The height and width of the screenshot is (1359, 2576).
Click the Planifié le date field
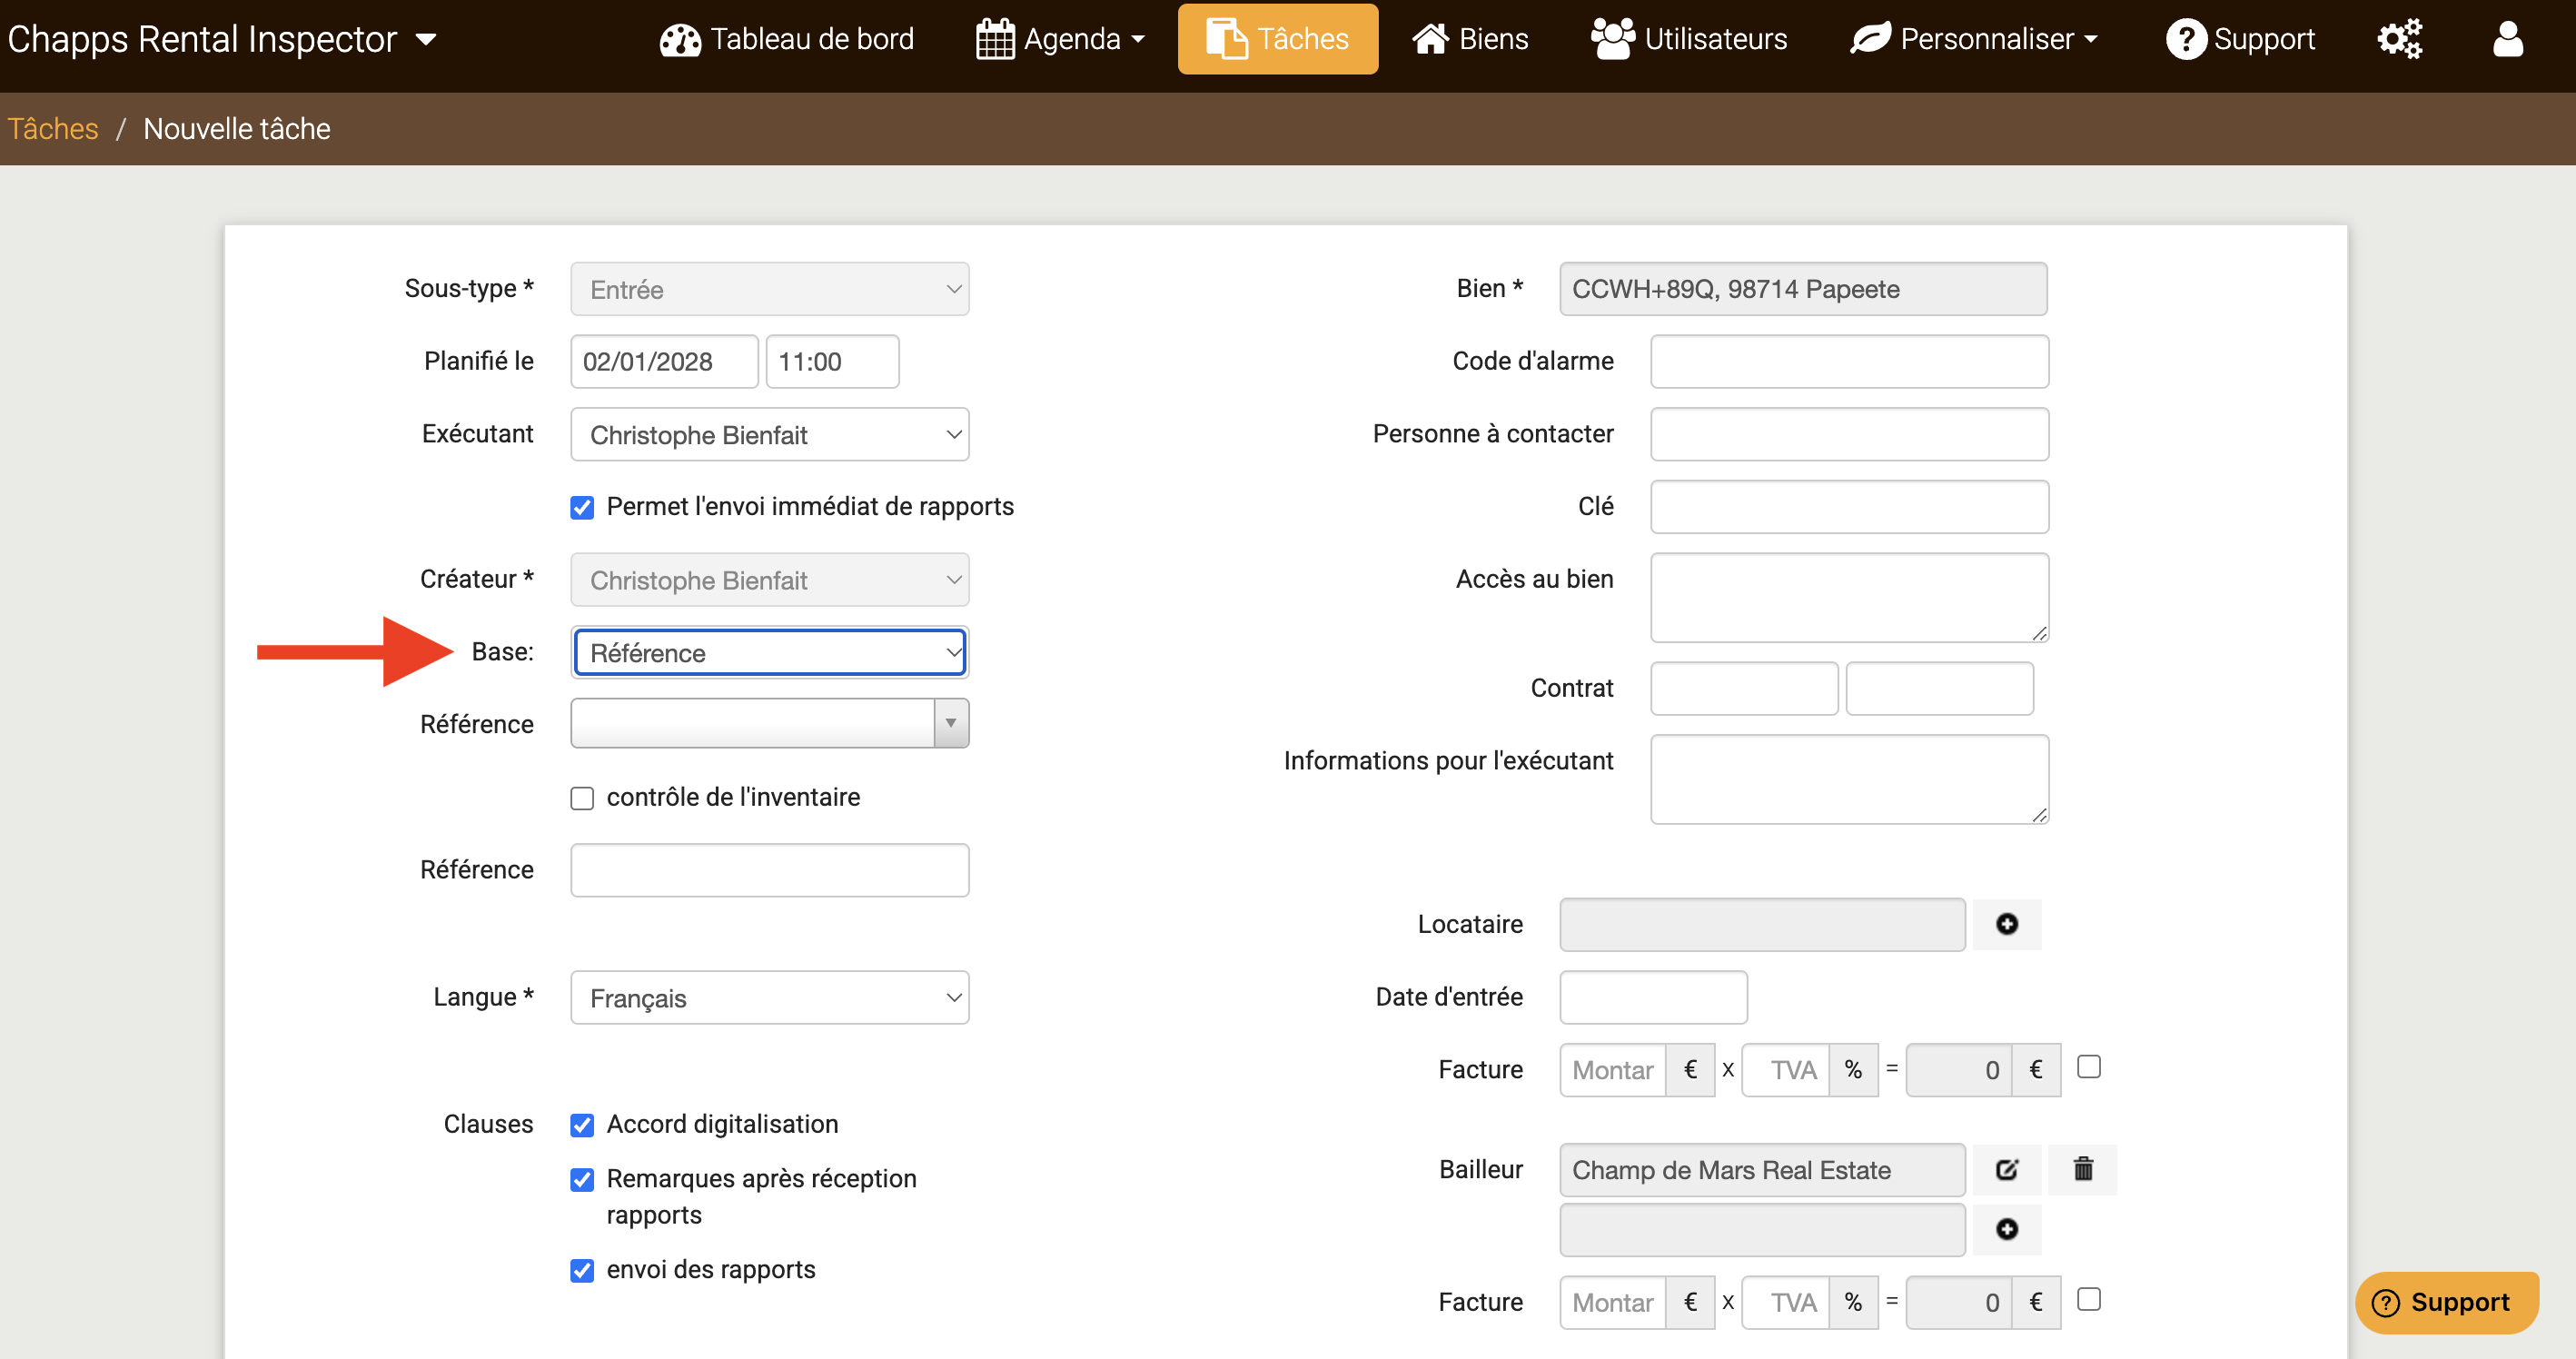(x=663, y=362)
